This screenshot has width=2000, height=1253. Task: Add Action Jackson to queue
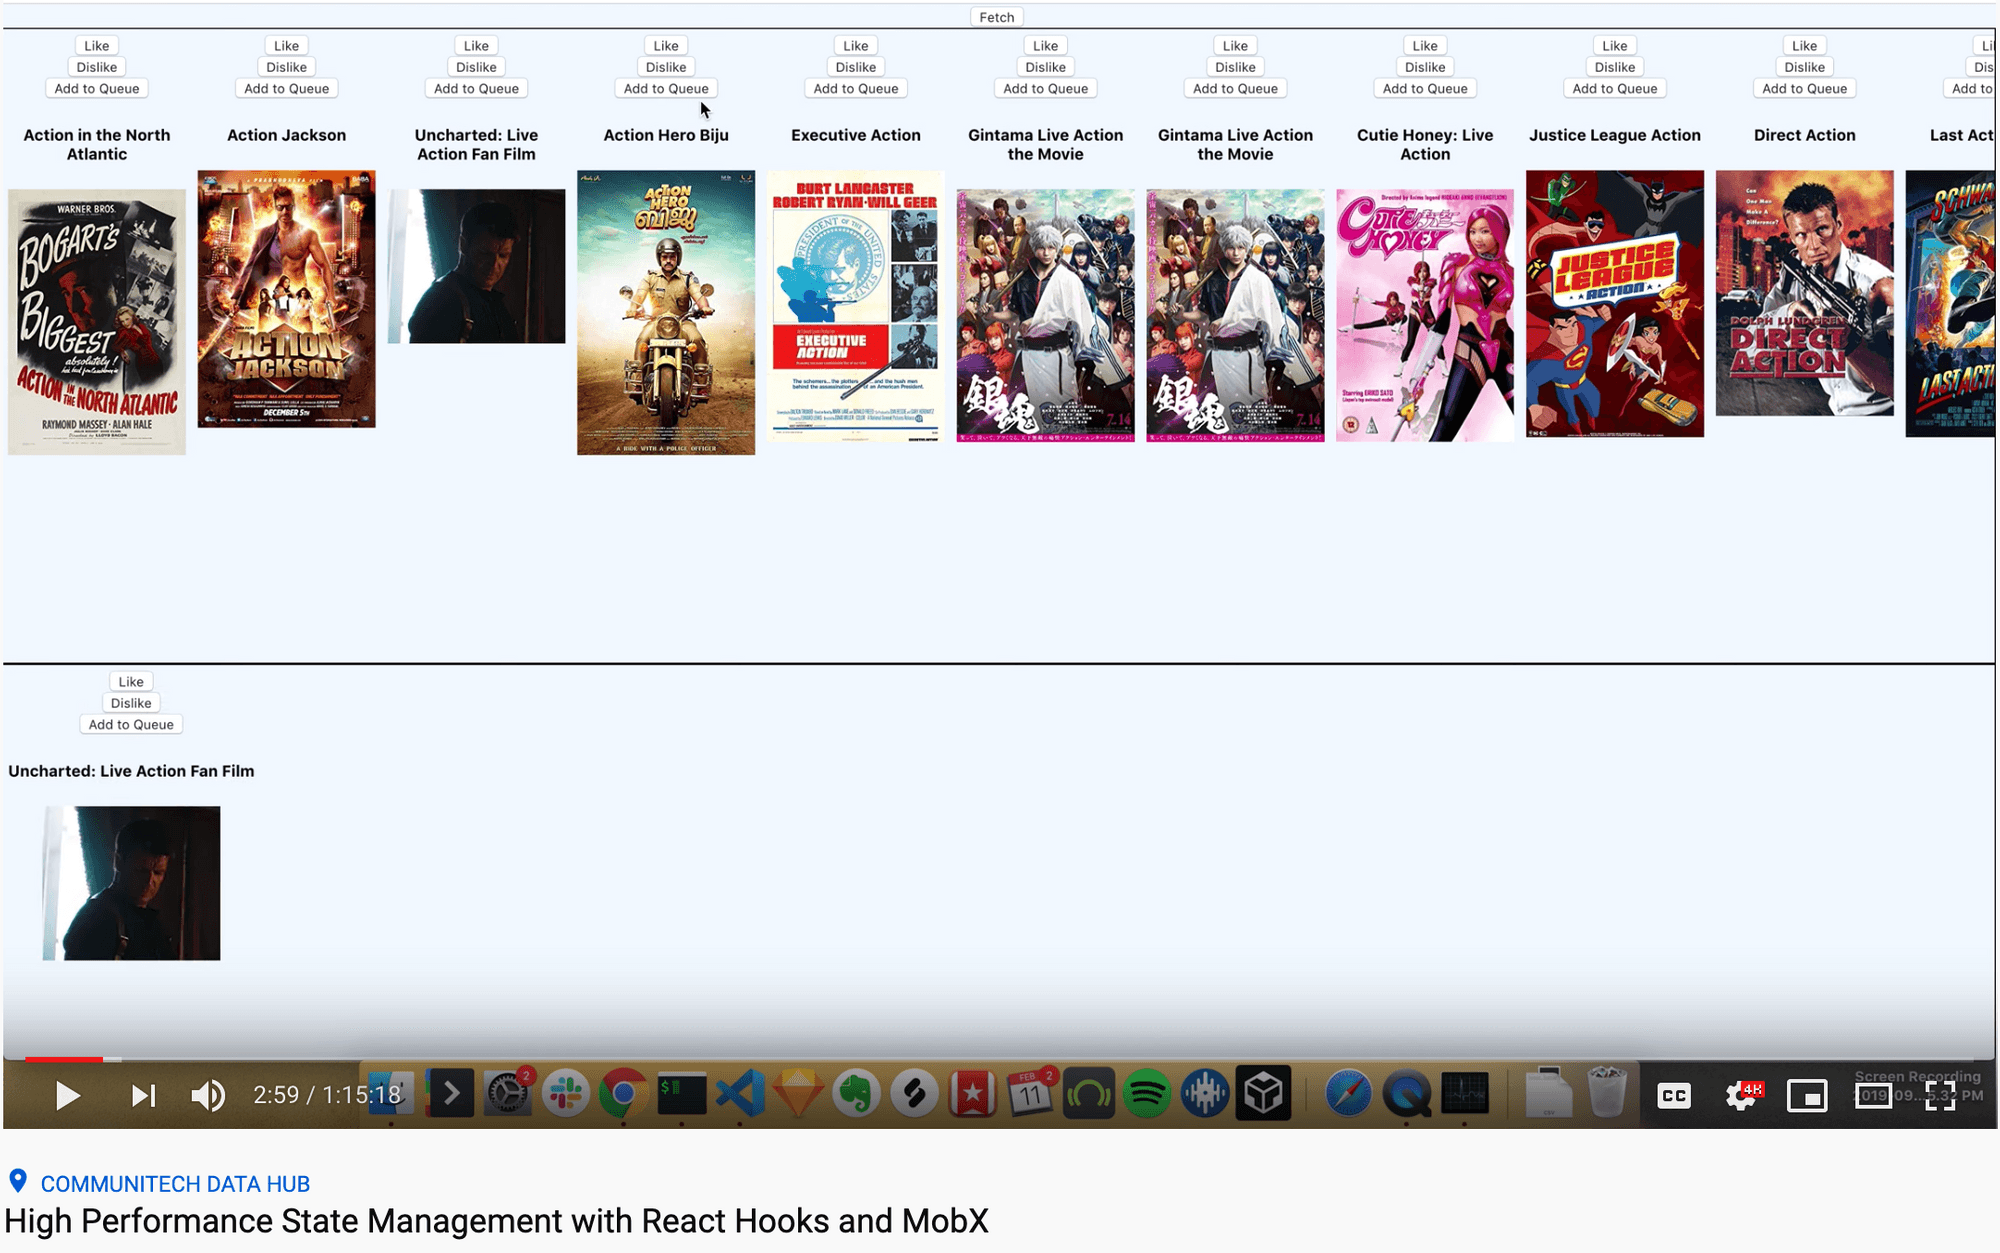point(286,89)
